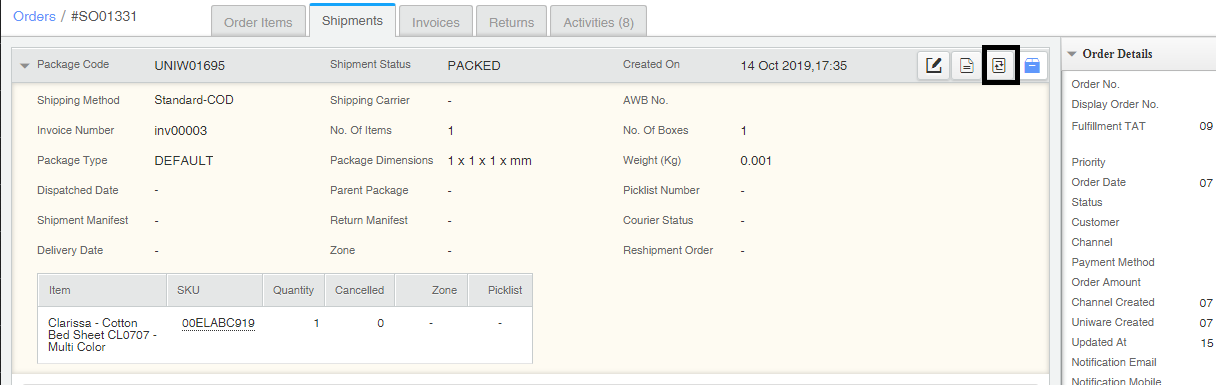Open the Activities (8) tab

pos(599,22)
